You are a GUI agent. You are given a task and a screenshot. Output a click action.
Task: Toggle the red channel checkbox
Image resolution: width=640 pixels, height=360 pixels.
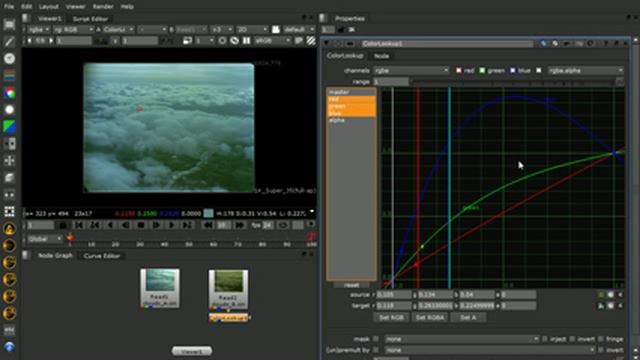(459, 71)
